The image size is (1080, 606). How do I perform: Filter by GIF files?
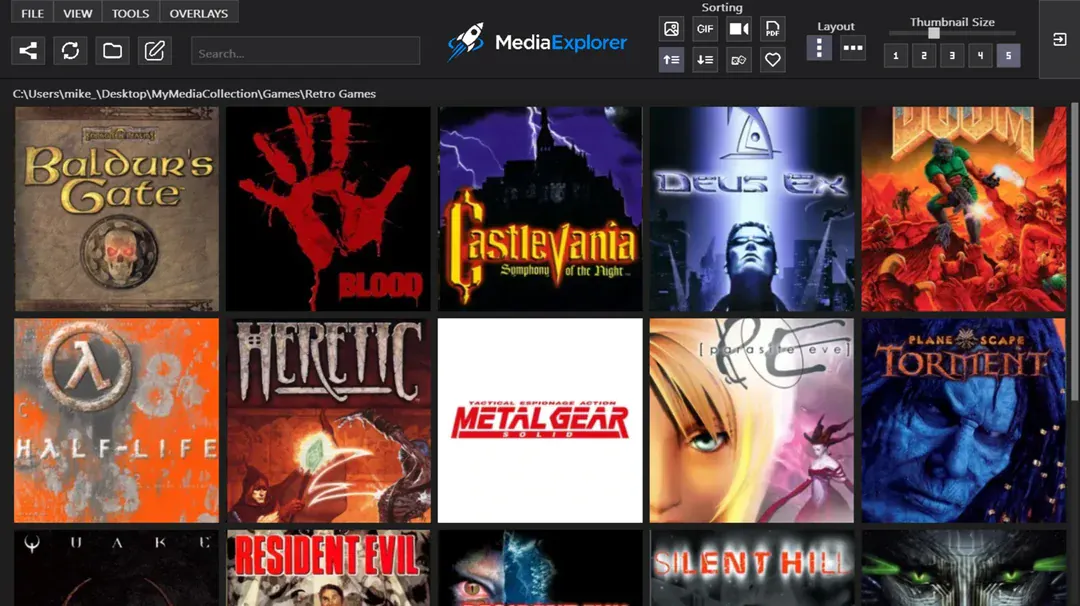[x=705, y=29]
